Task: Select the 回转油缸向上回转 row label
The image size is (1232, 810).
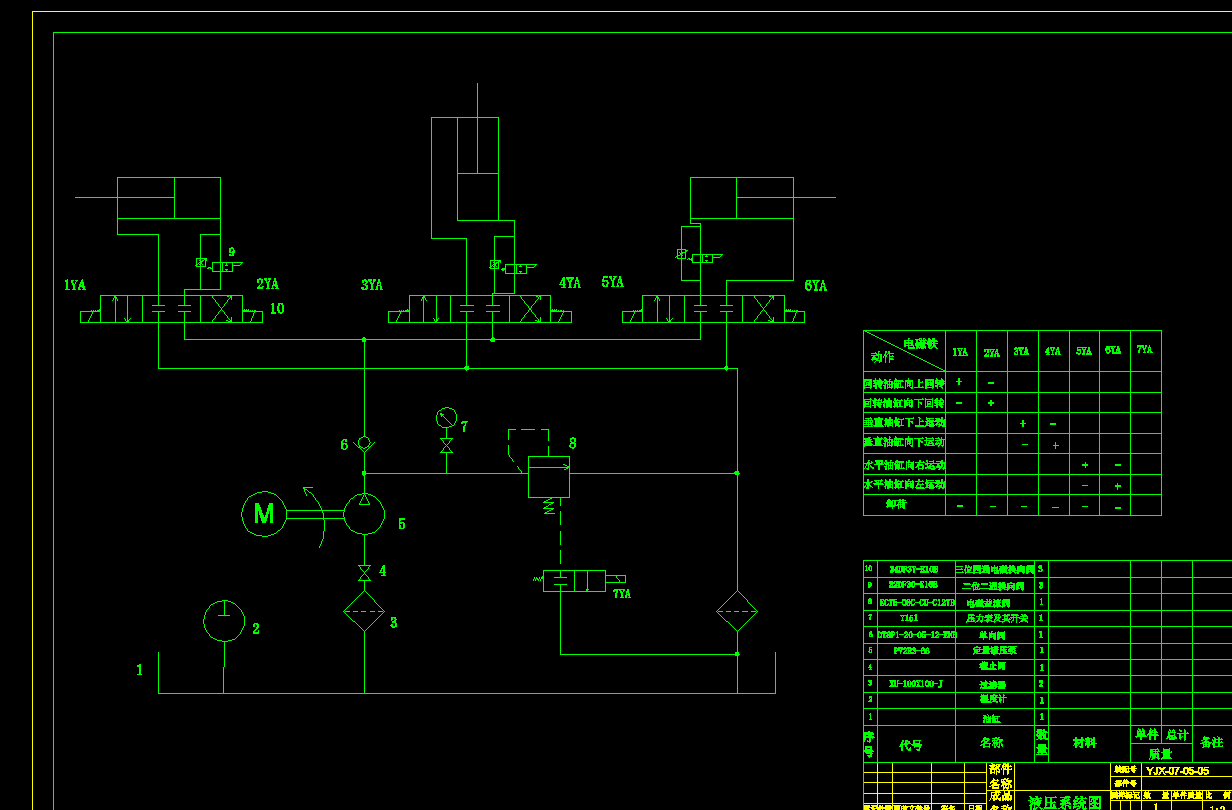Action: (x=904, y=383)
